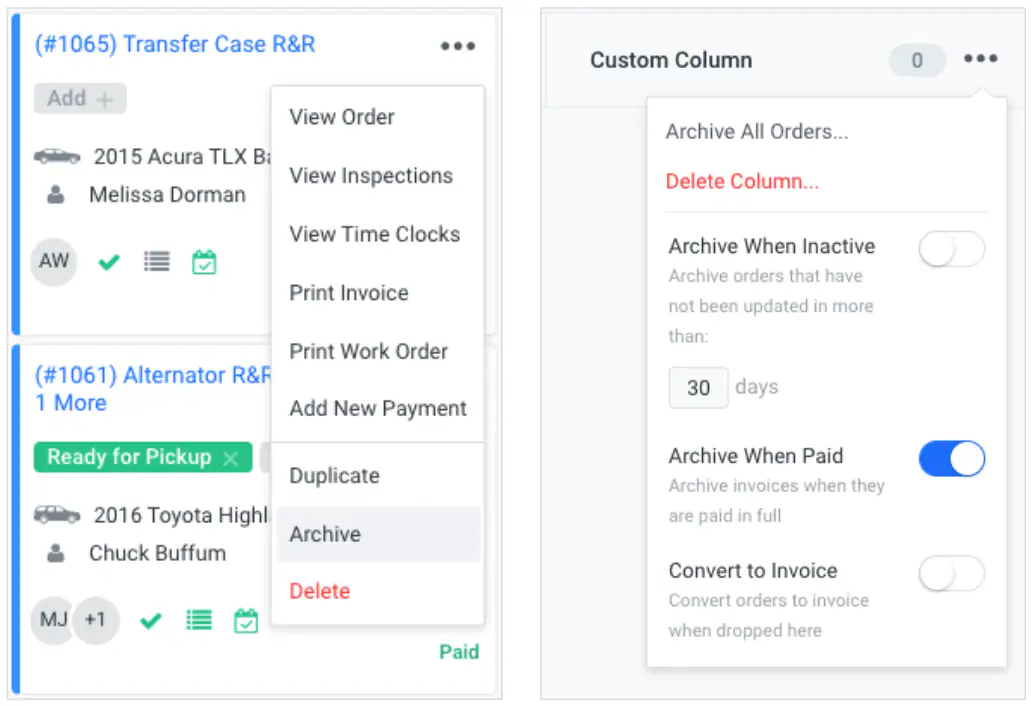Click the green checkmark on order #1065

pos(109,263)
